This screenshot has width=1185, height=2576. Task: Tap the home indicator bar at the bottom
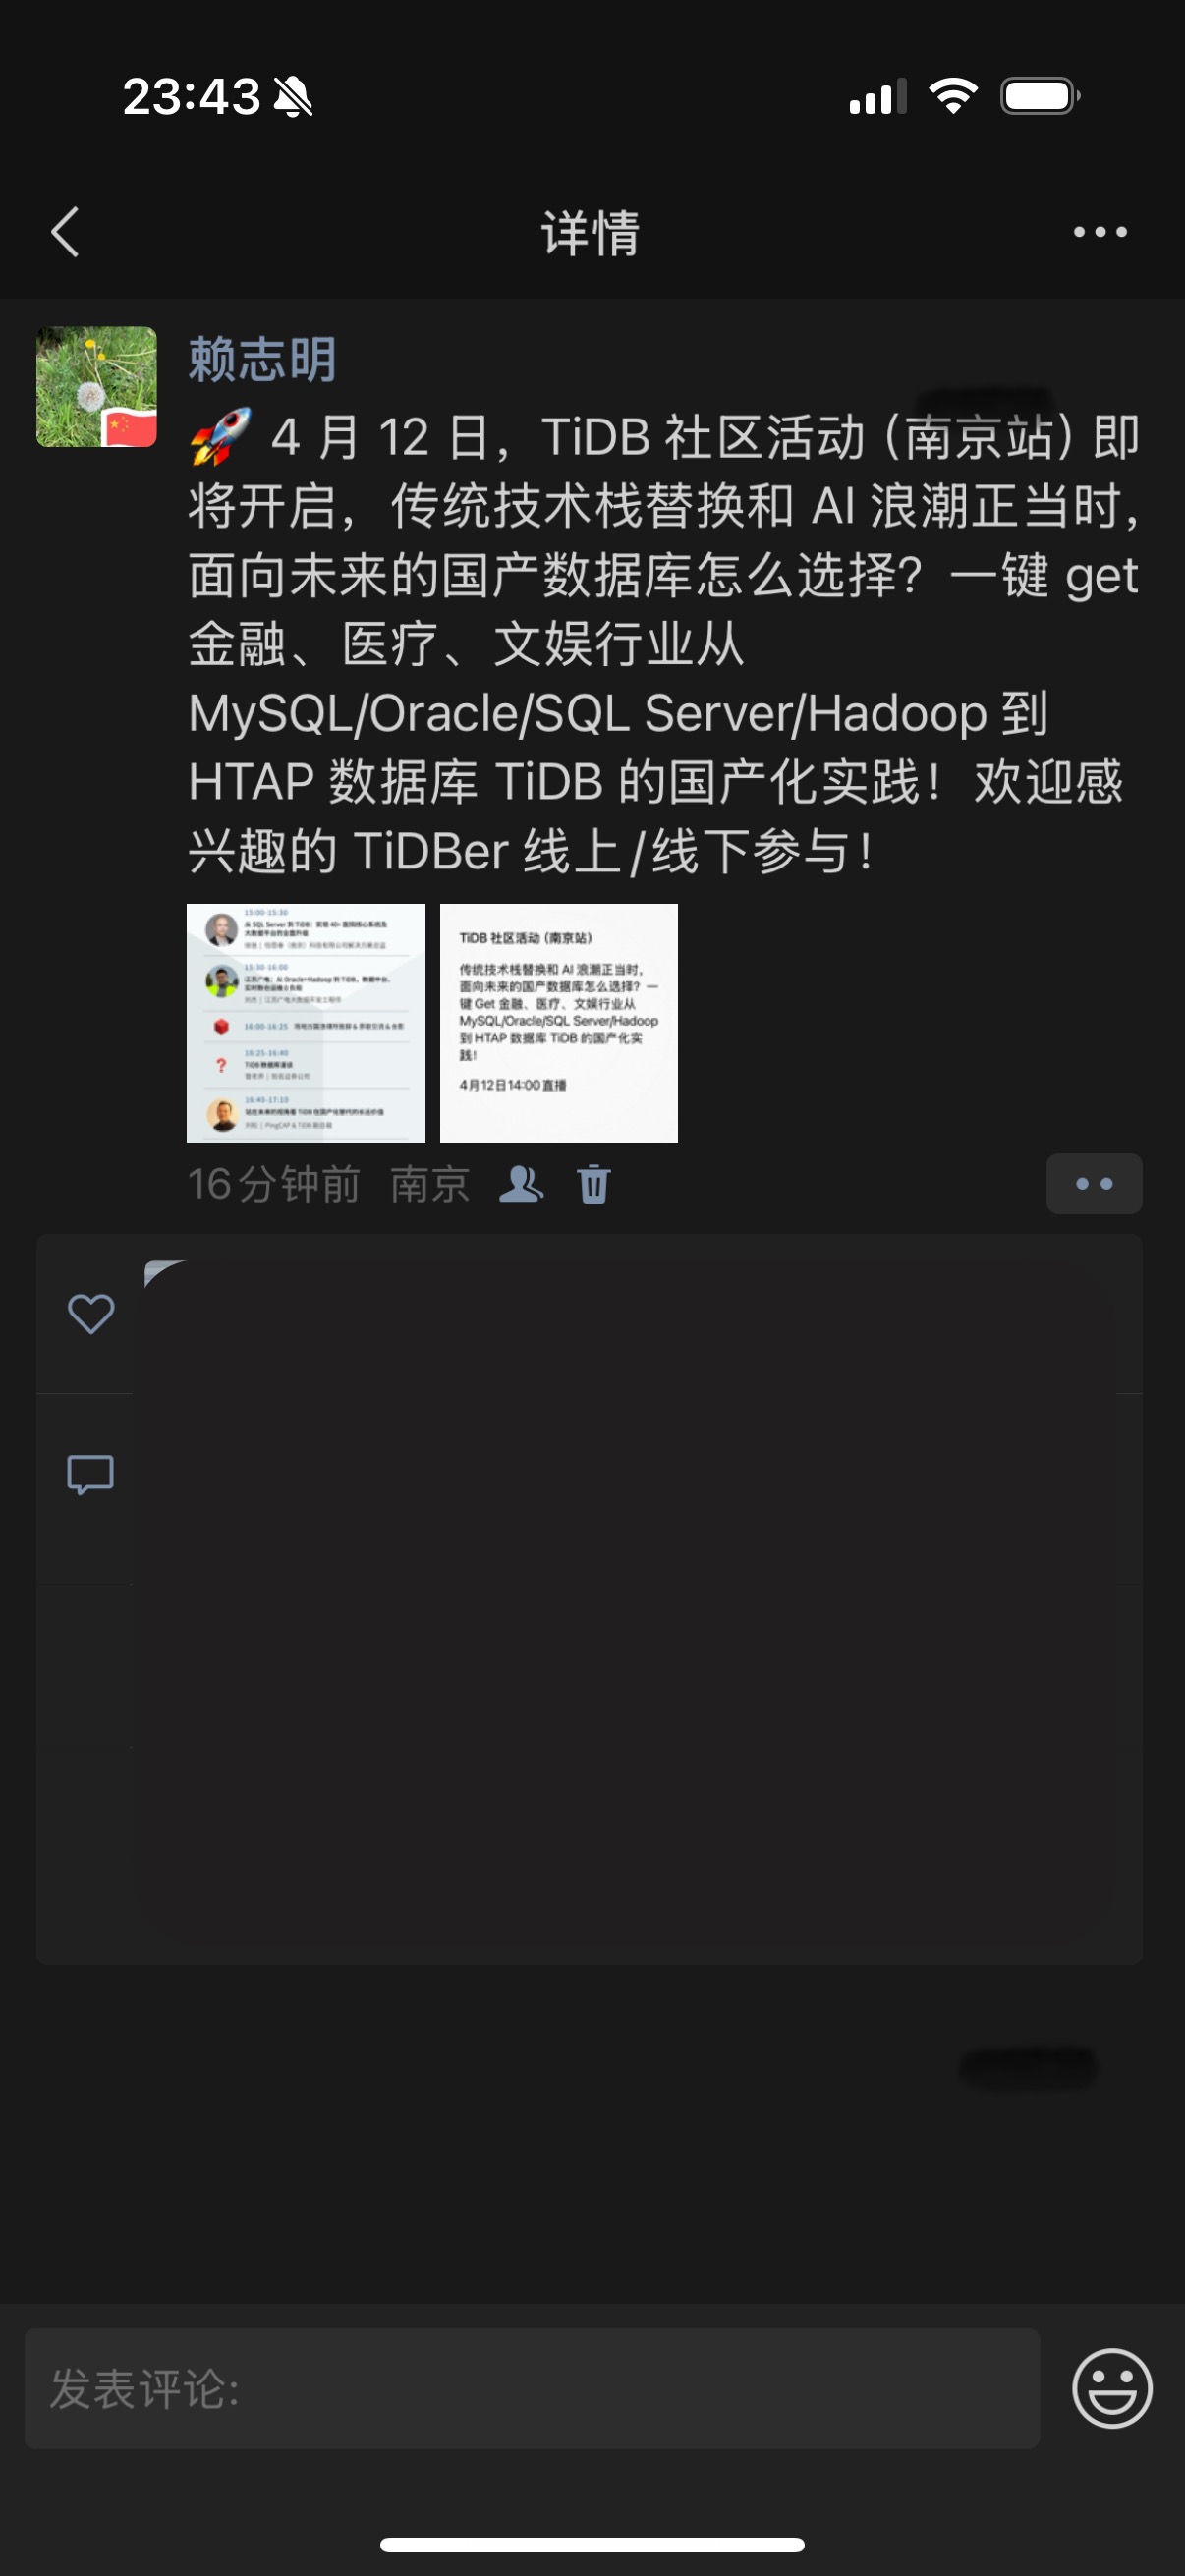[592, 2544]
